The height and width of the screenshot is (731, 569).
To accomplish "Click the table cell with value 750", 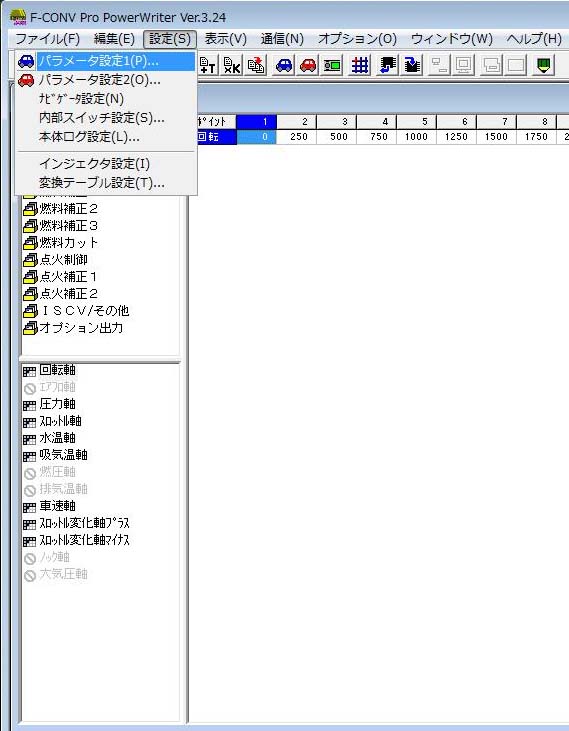I will click(377, 137).
